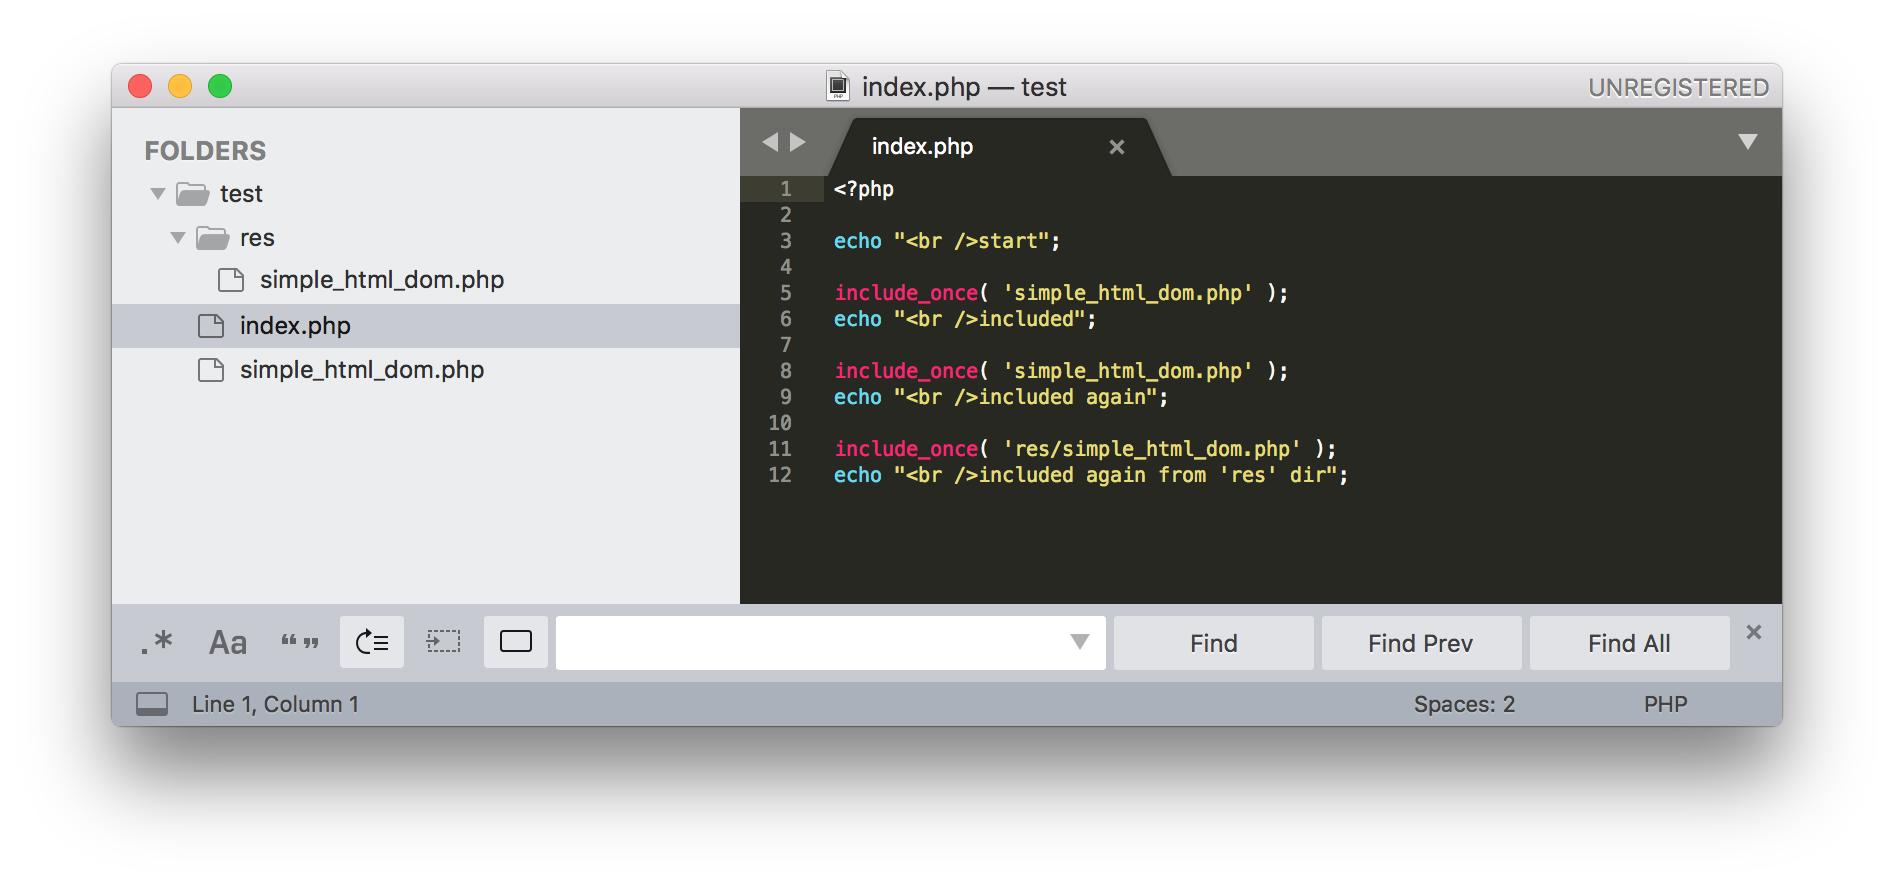The height and width of the screenshot is (886, 1894).
Task: Toggle regular expression search mode
Action: point(156,642)
